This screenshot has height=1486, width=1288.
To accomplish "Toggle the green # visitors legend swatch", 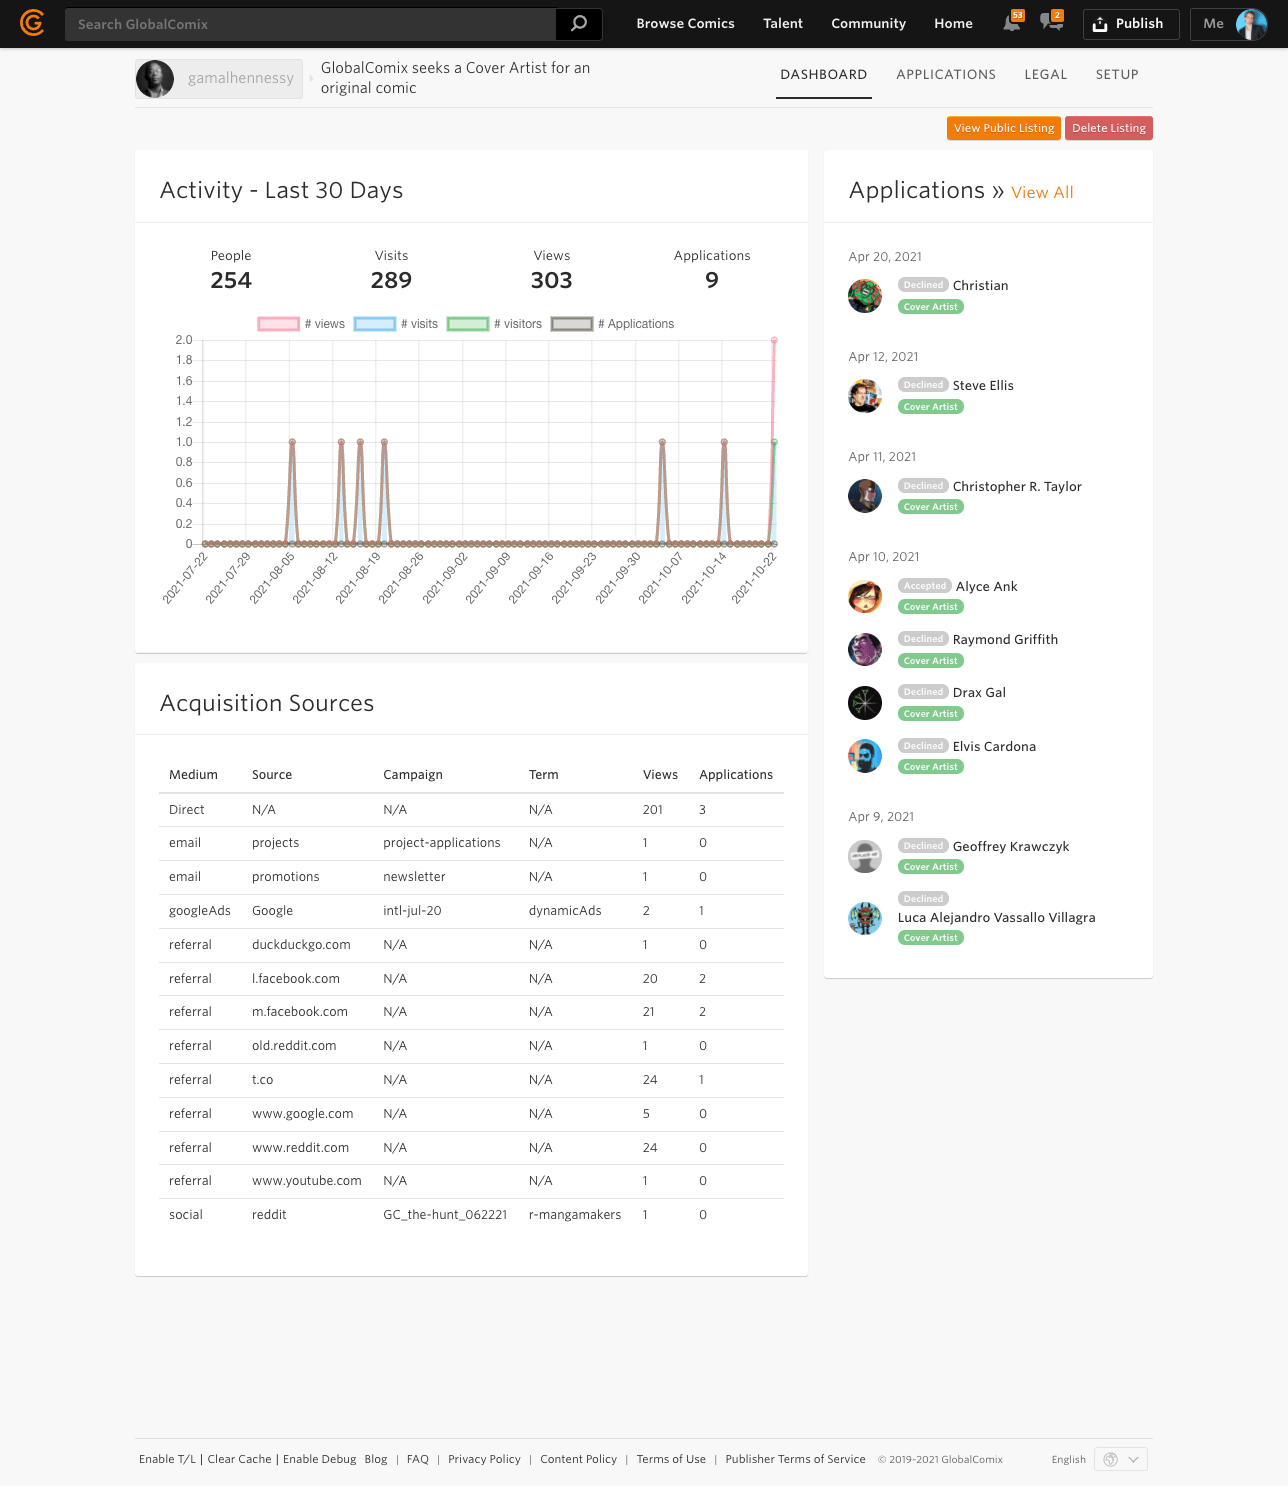I will tap(468, 324).
